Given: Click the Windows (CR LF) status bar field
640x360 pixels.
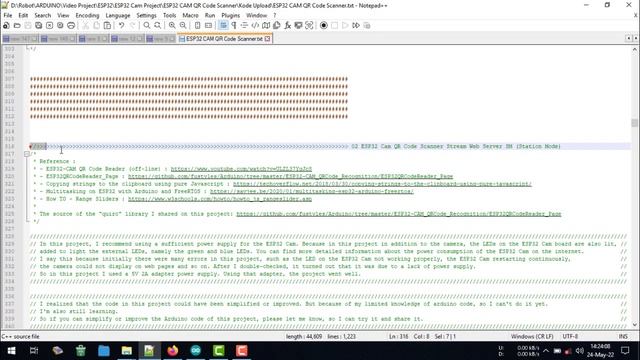Looking at the screenshot, I should (x=532, y=336).
